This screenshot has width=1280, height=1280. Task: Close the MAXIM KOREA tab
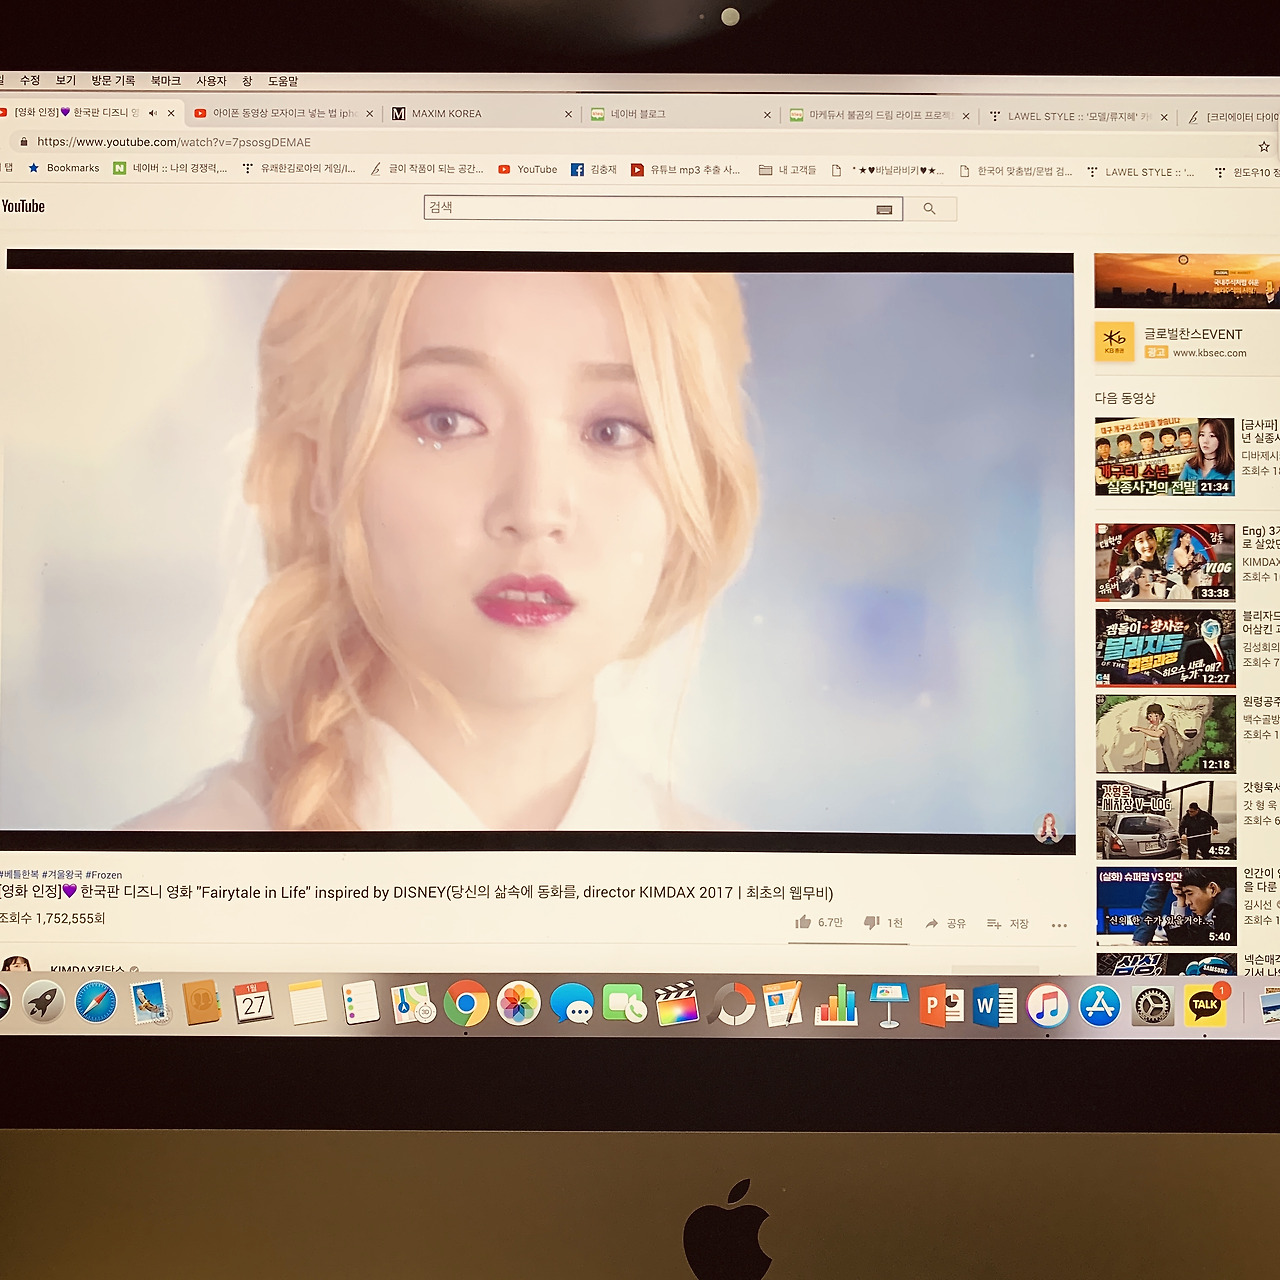[x=569, y=114]
